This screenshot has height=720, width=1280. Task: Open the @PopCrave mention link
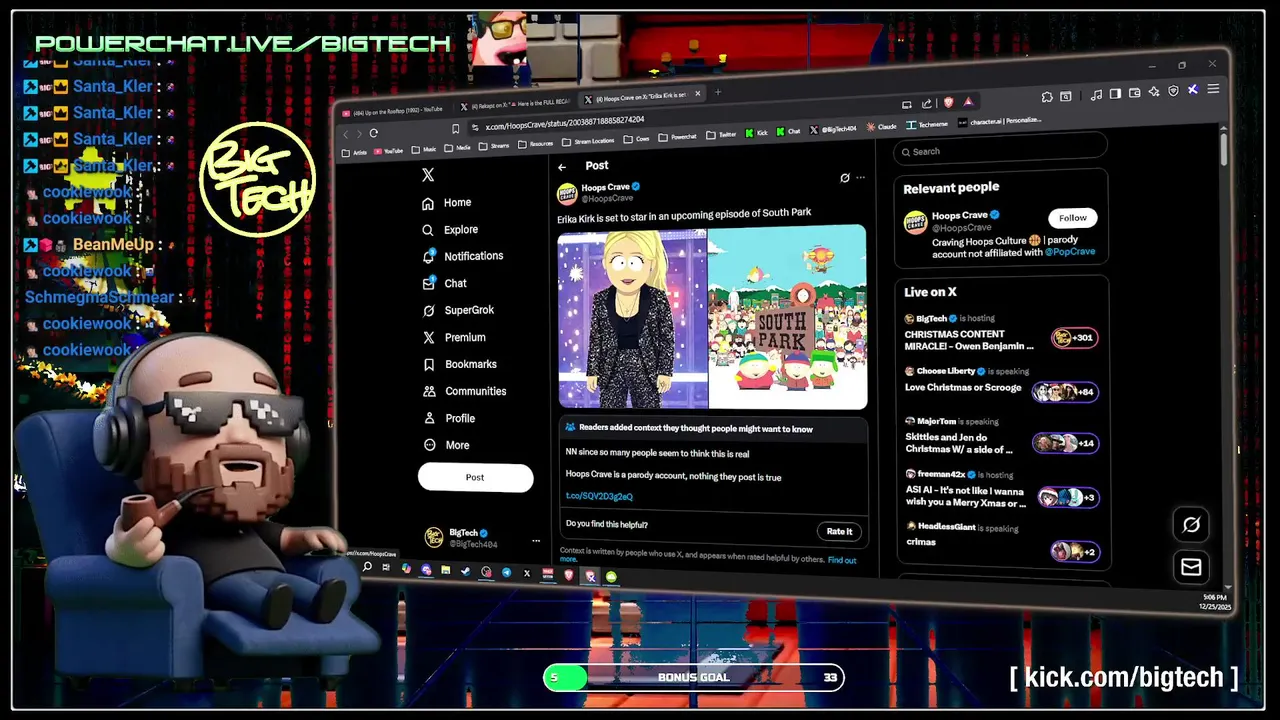tap(1070, 252)
